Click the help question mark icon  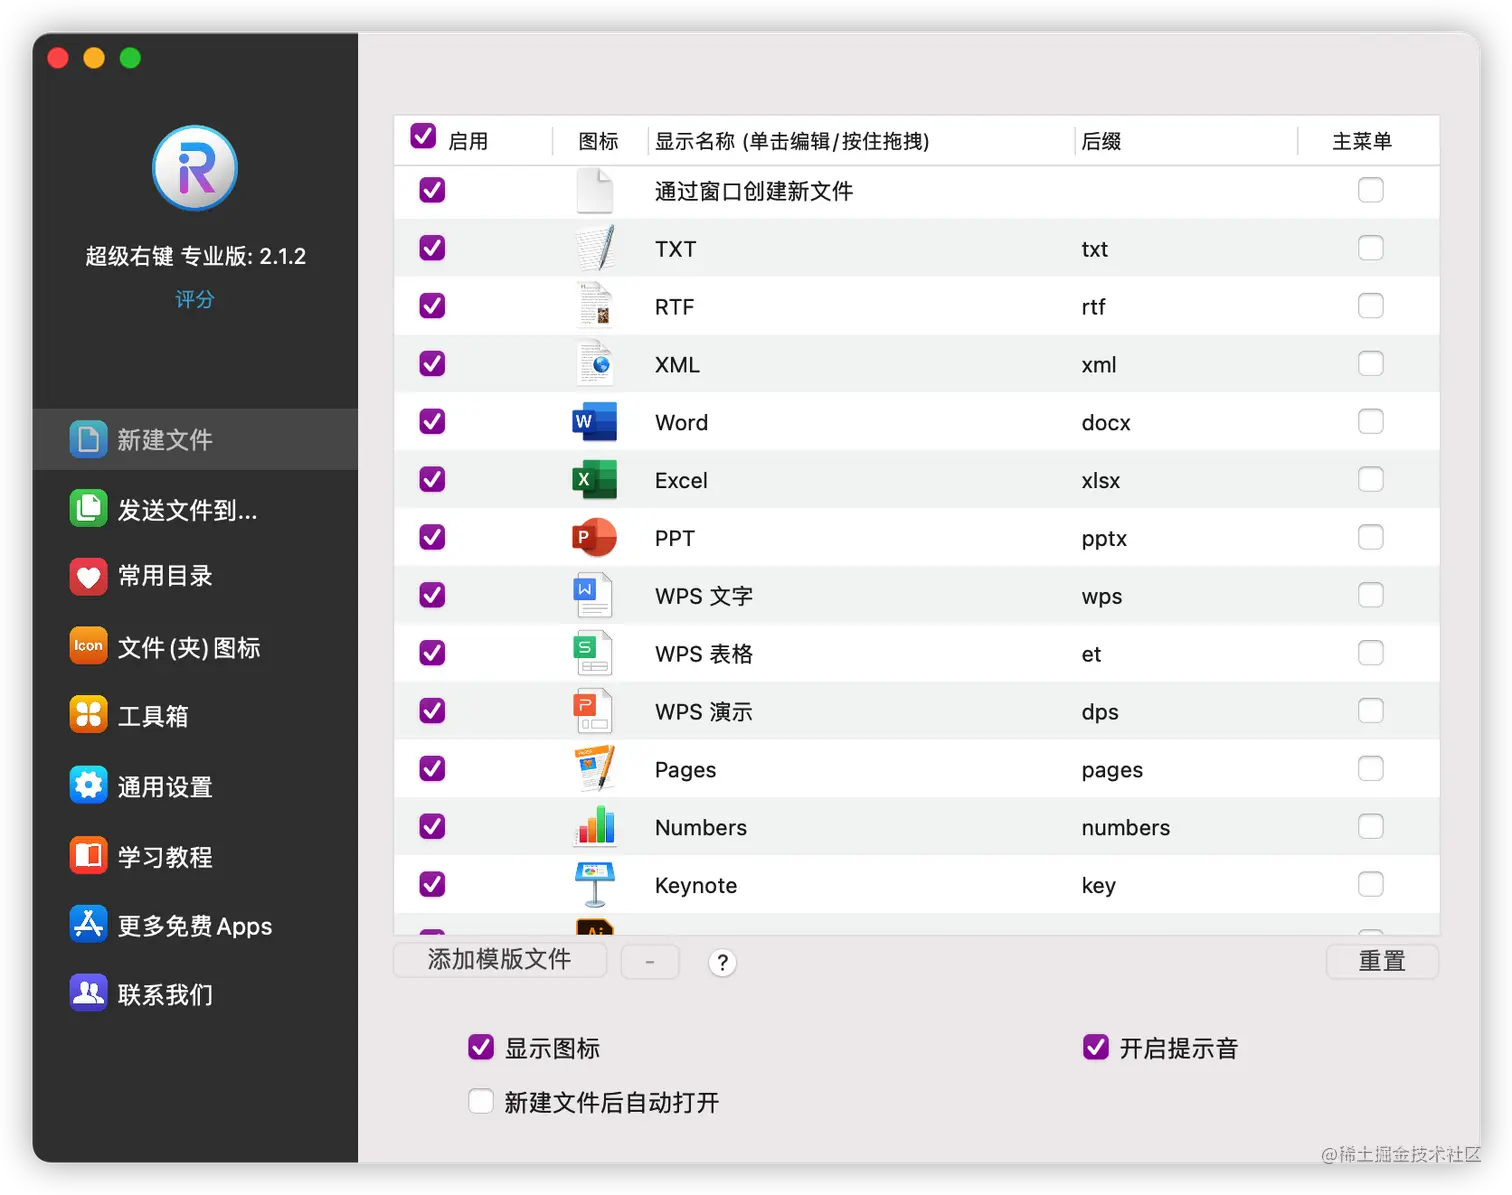722,962
